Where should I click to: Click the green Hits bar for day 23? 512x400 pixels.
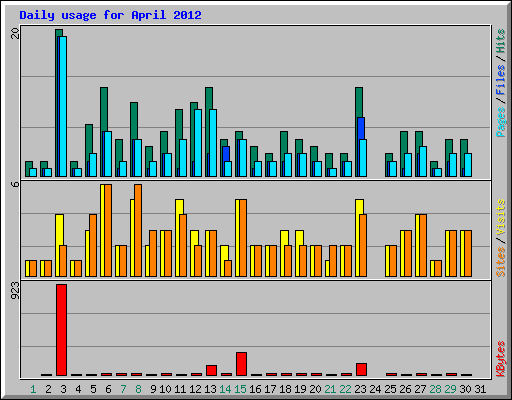(359, 102)
